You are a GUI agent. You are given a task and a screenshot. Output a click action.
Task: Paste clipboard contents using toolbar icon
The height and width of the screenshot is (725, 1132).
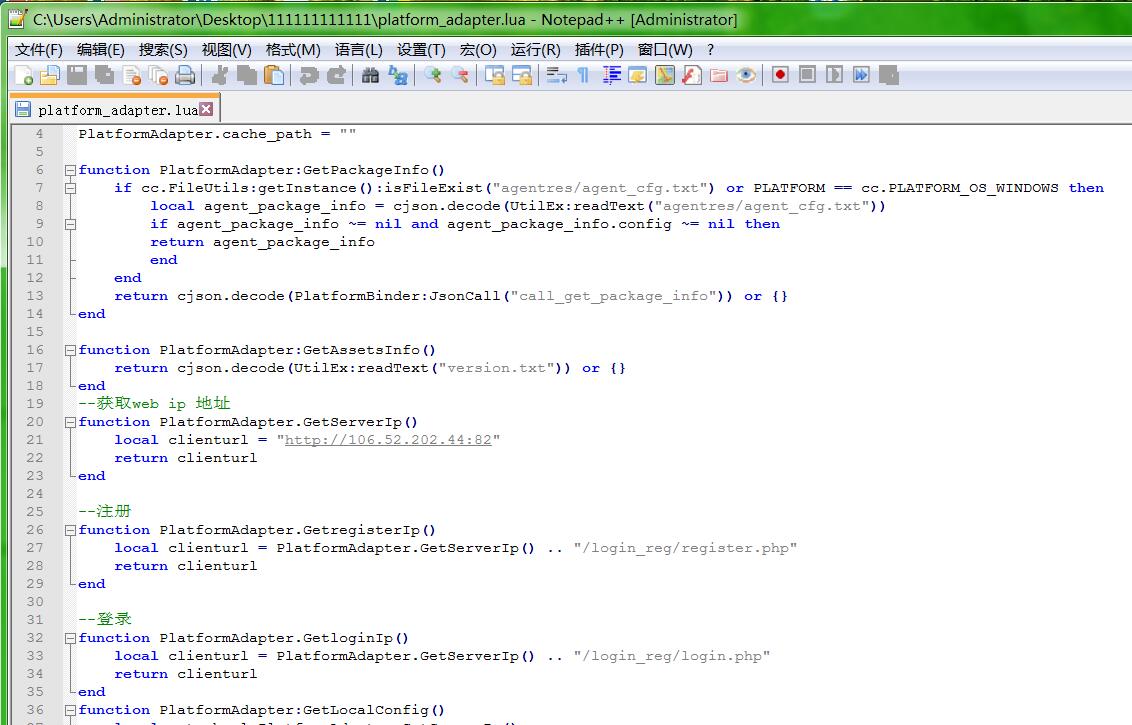[x=273, y=75]
